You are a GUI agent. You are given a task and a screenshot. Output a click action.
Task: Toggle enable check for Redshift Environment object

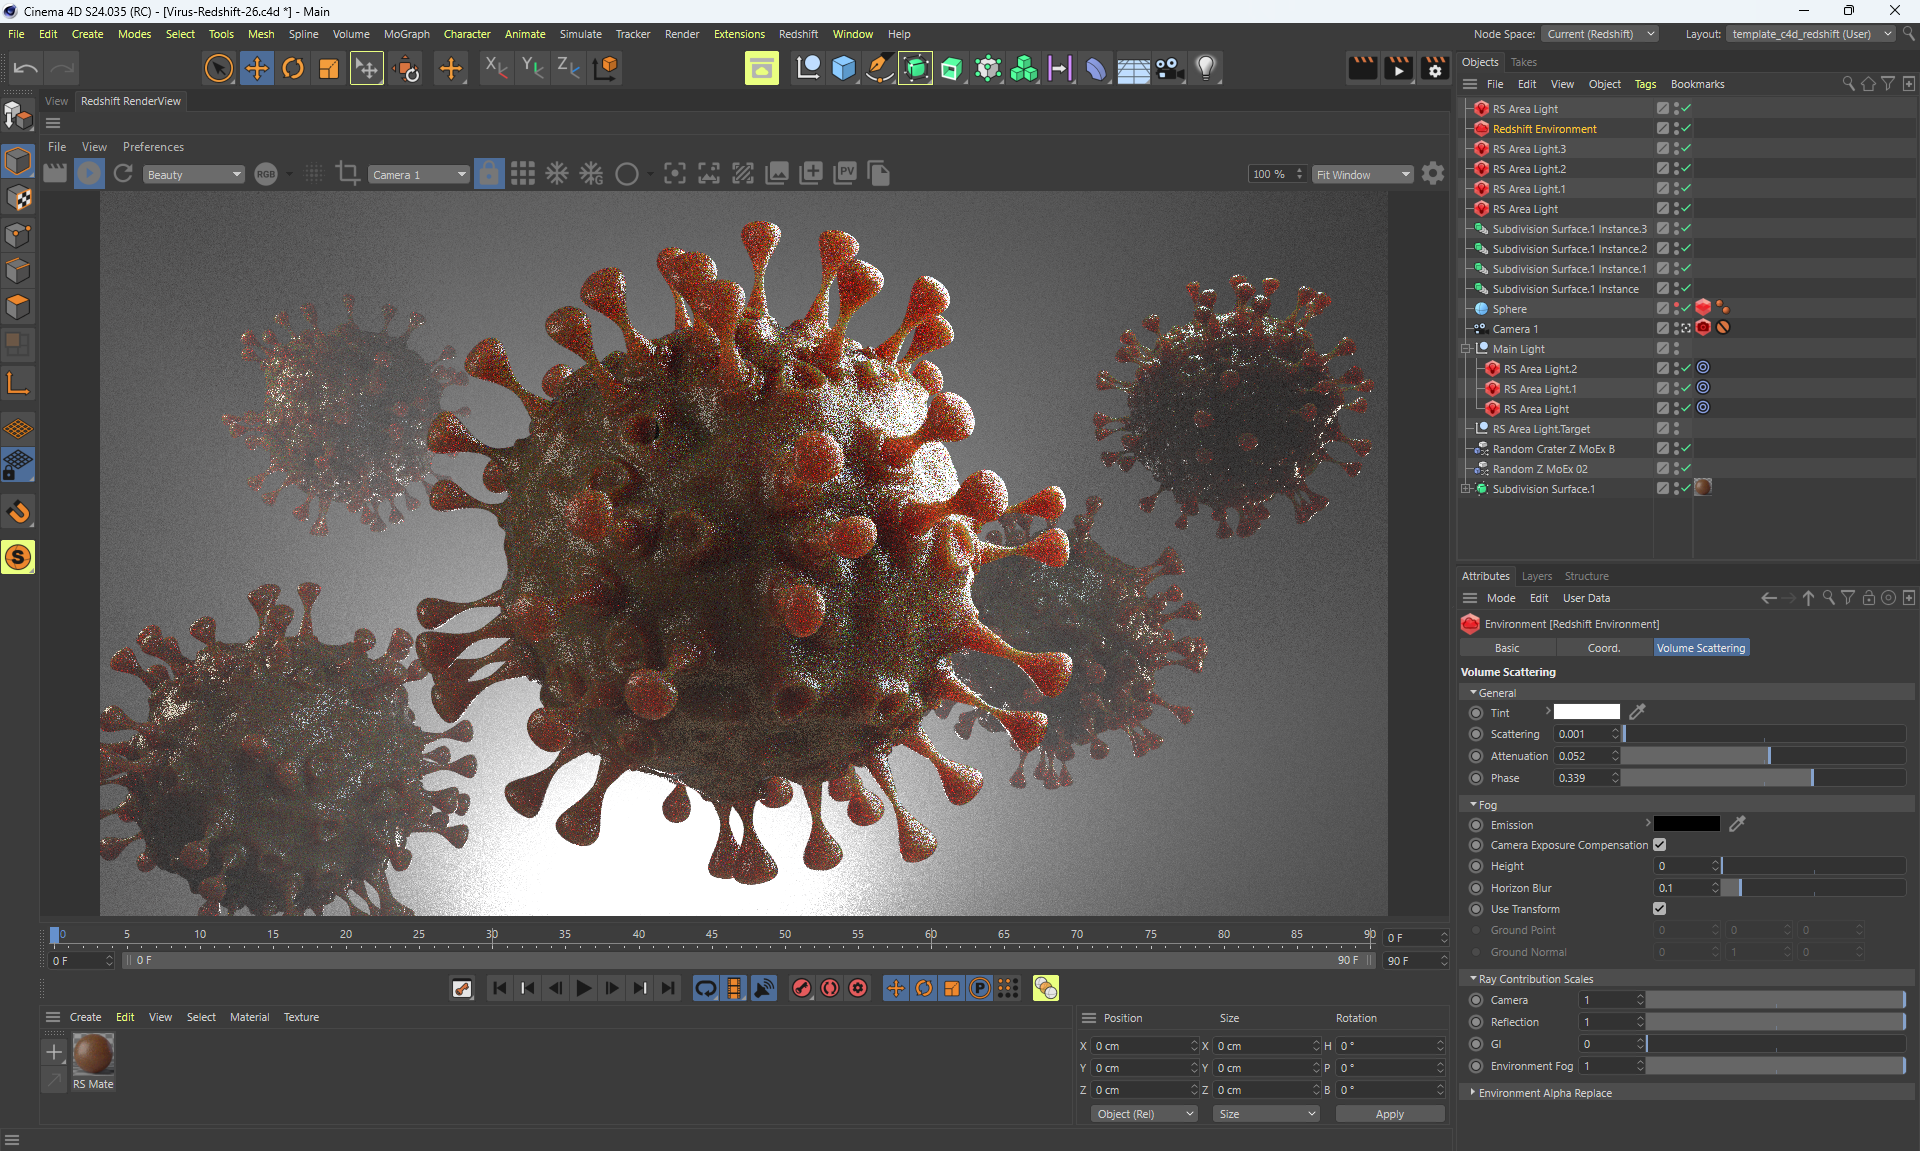tap(1686, 129)
